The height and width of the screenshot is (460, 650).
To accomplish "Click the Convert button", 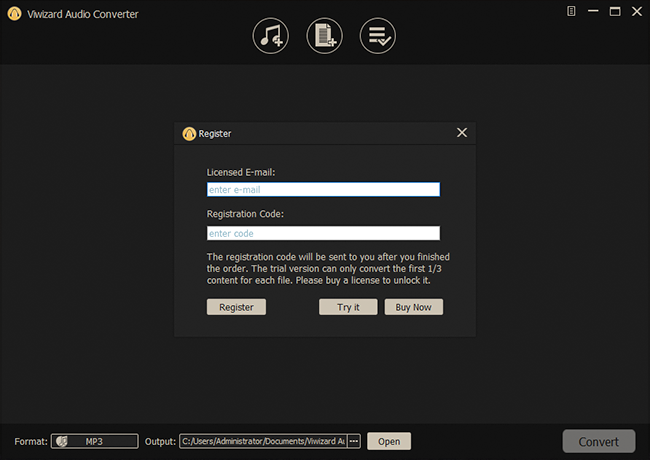I will [x=599, y=441].
